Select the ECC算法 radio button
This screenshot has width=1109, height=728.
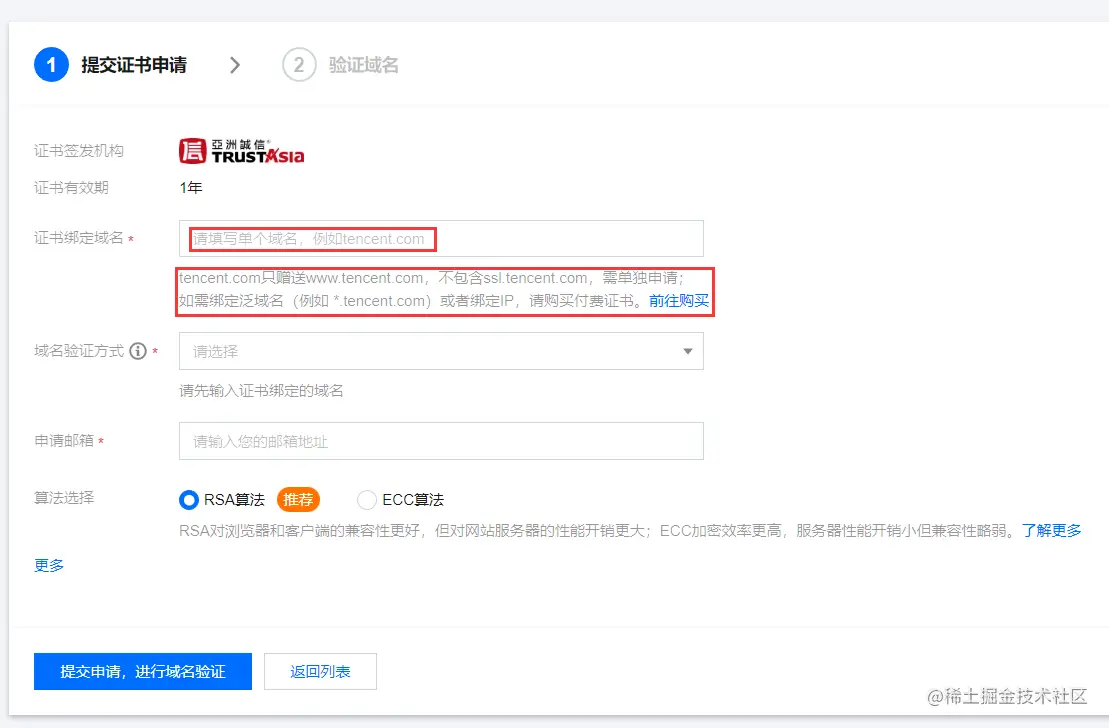click(x=366, y=500)
